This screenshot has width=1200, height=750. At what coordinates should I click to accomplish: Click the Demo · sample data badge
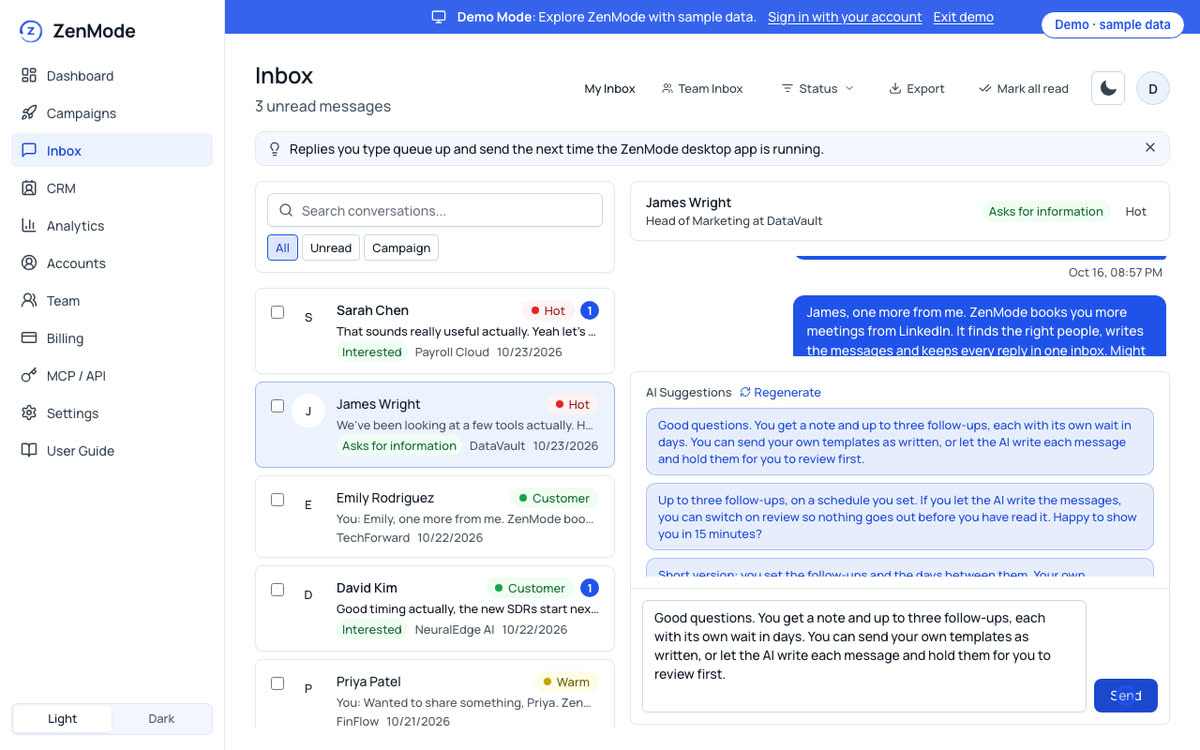[x=1112, y=25]
